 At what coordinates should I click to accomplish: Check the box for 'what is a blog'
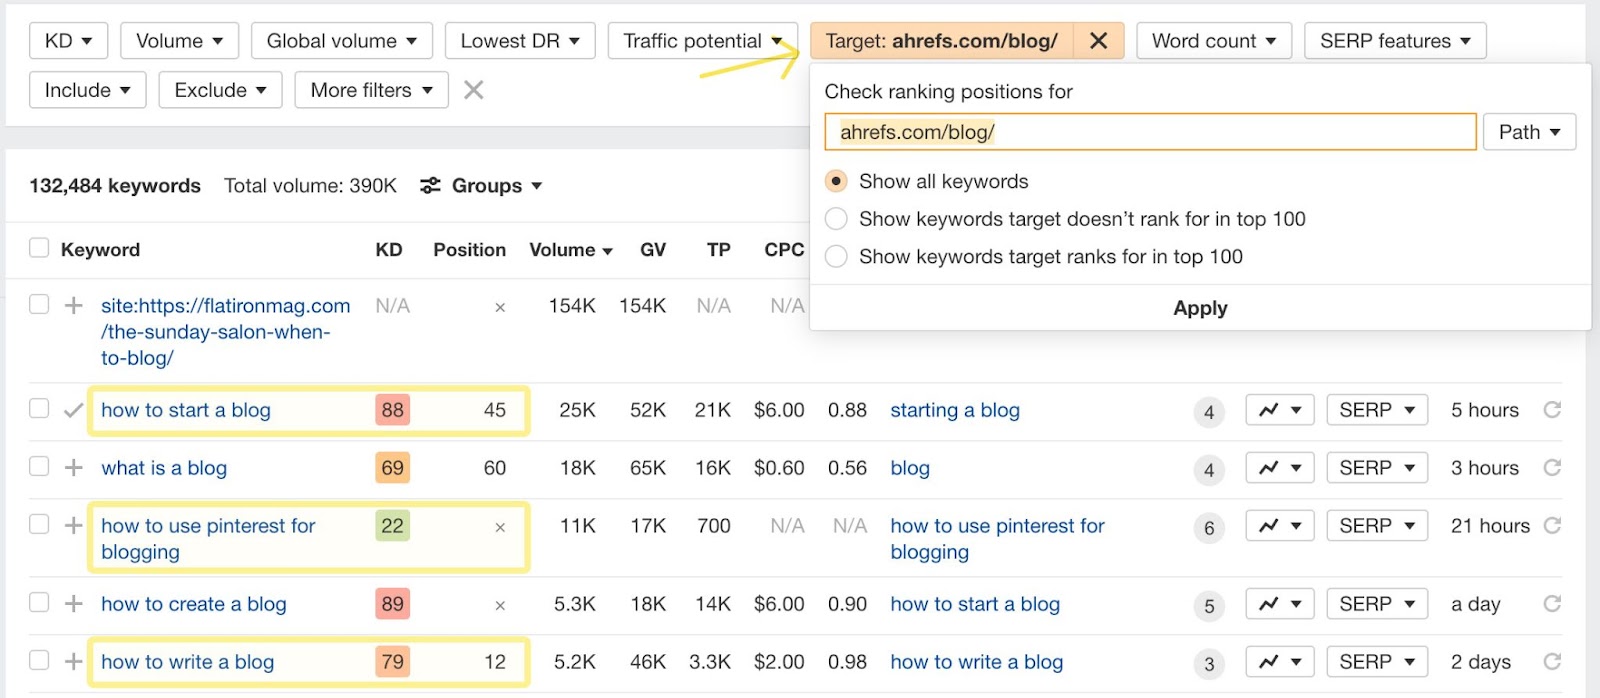(39, 466)
